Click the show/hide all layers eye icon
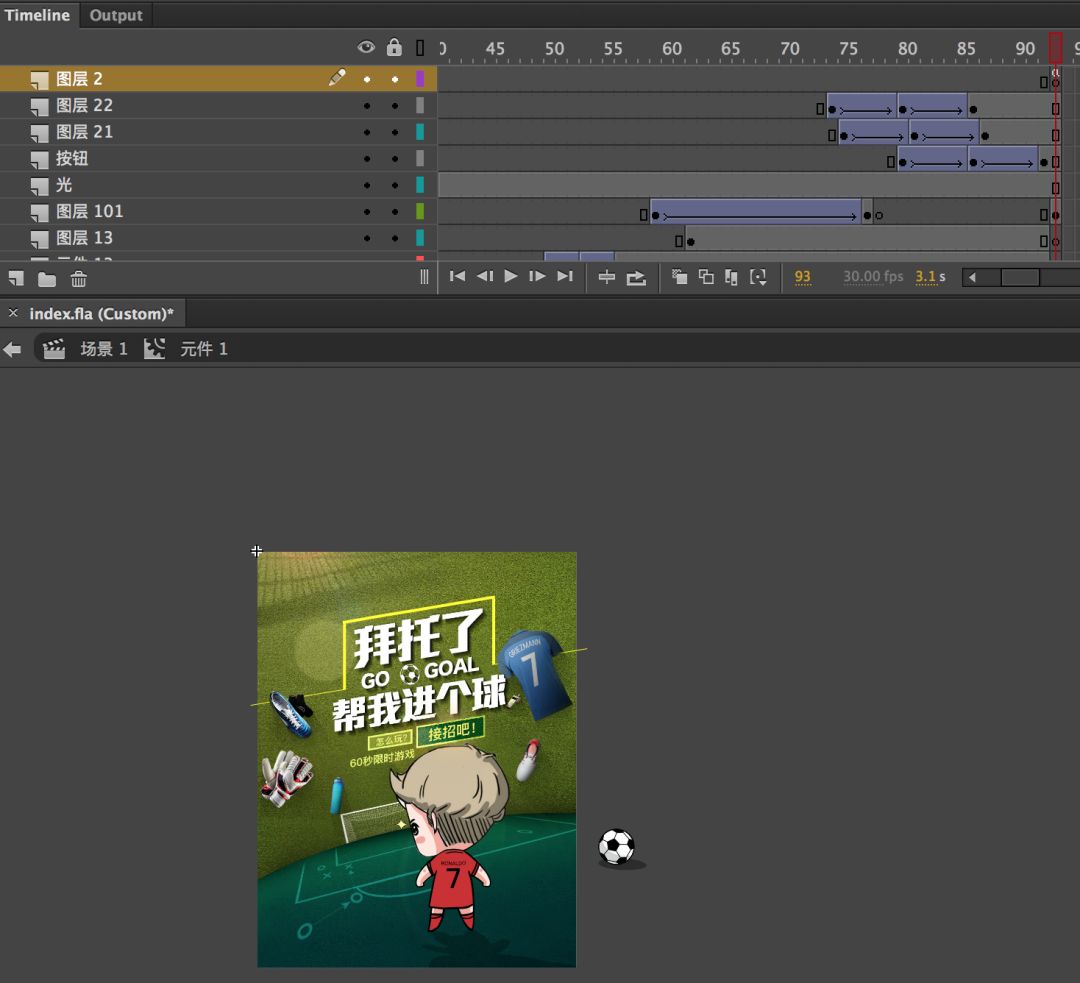Viewport: 1080px width, 983px height. [366, 47]
